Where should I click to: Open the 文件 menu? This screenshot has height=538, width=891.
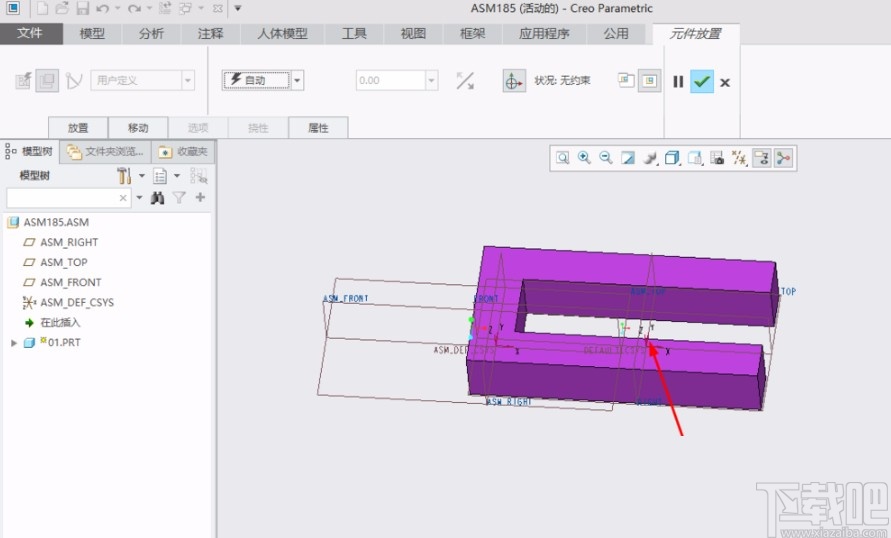click(x=31, y=34)
